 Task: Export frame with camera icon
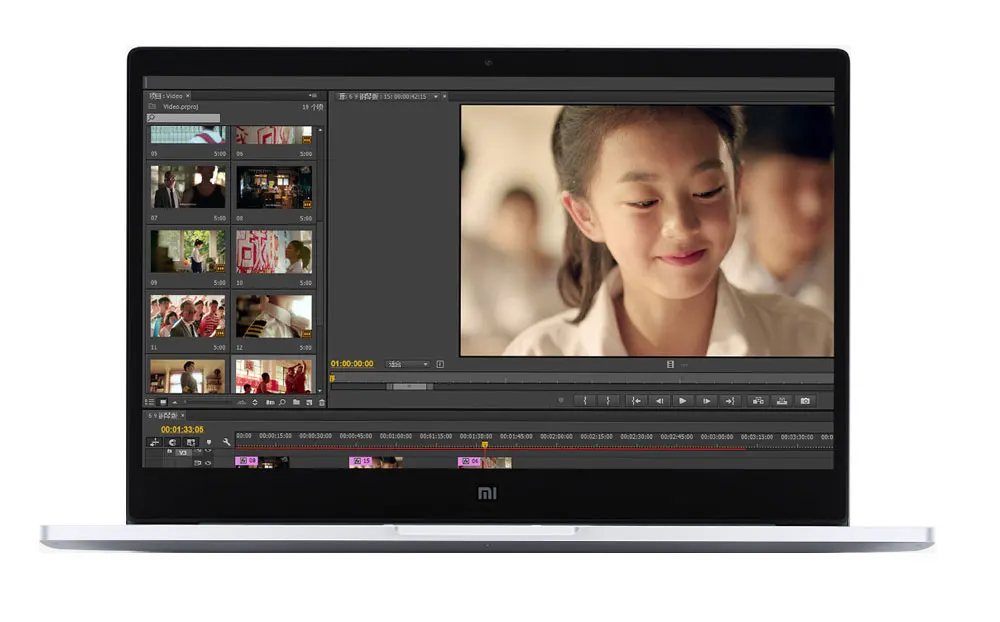coord(805,401)
